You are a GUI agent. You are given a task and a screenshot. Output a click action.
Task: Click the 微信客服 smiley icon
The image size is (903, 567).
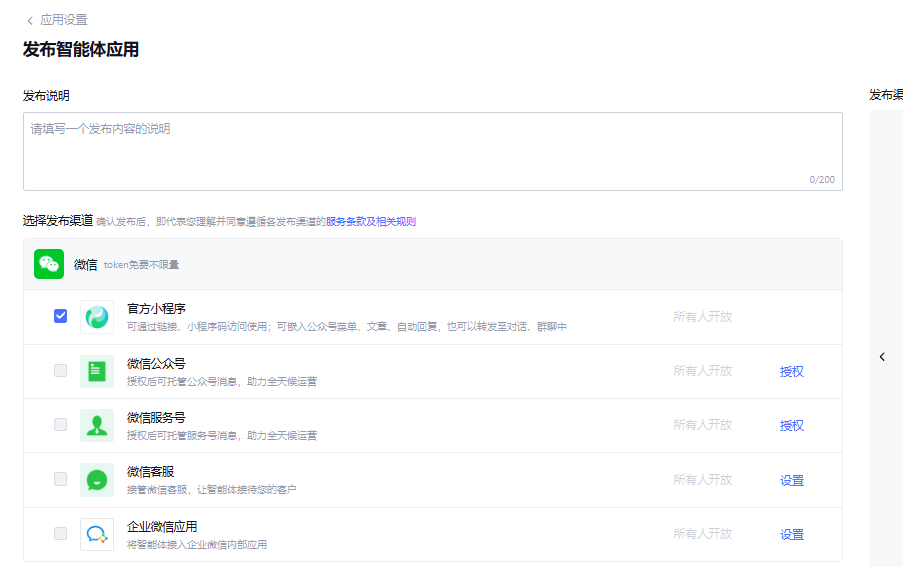97,480
